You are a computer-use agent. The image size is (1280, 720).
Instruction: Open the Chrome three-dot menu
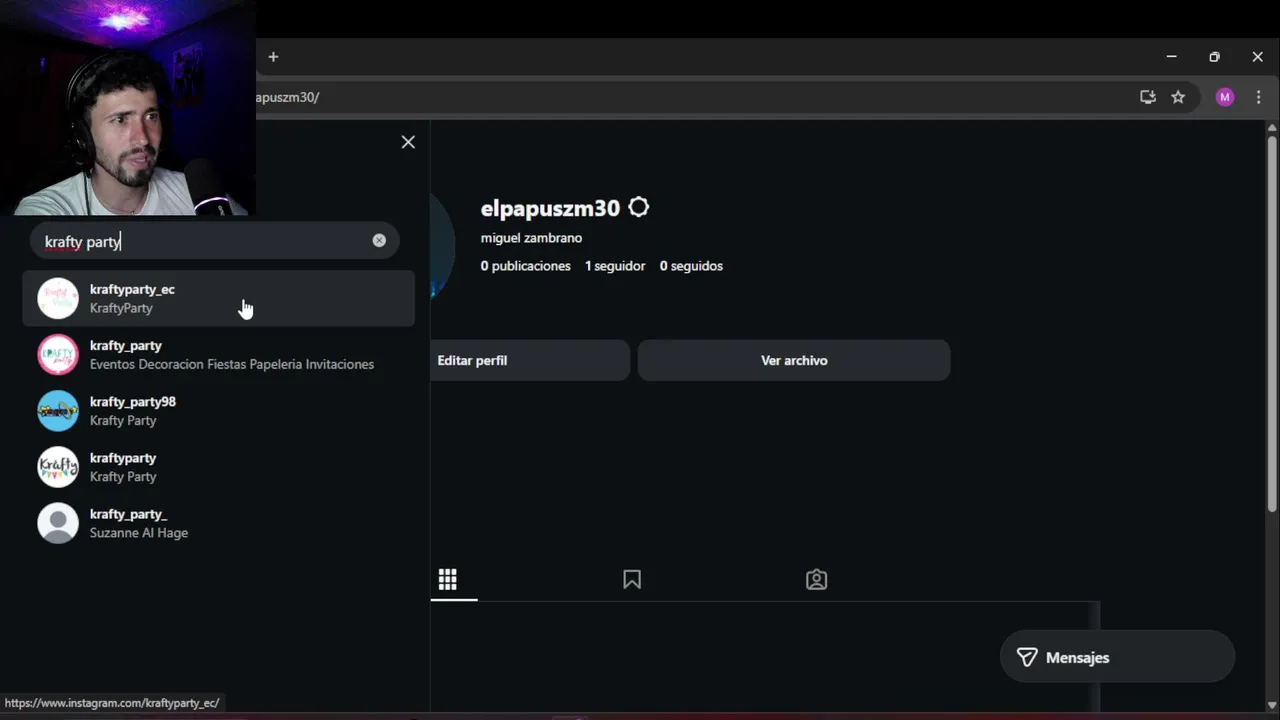1258,97
